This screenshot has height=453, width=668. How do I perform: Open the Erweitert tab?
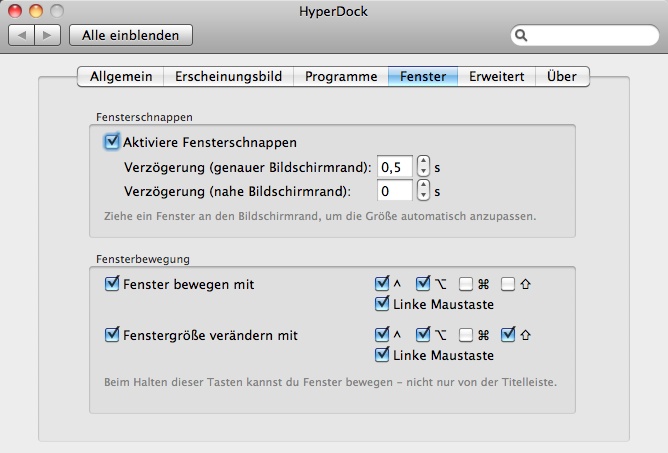496,76
